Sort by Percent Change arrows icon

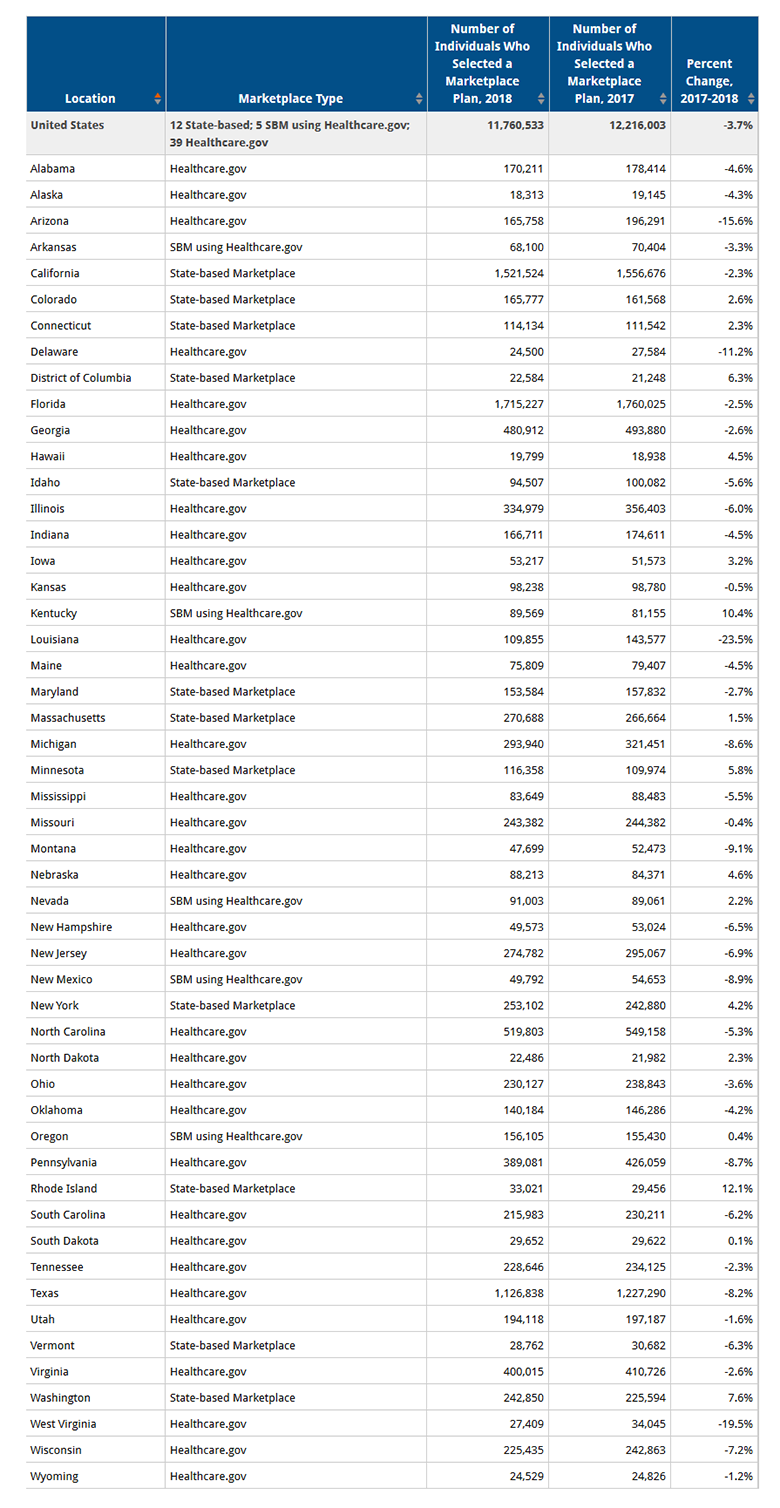tap(751, 99)
